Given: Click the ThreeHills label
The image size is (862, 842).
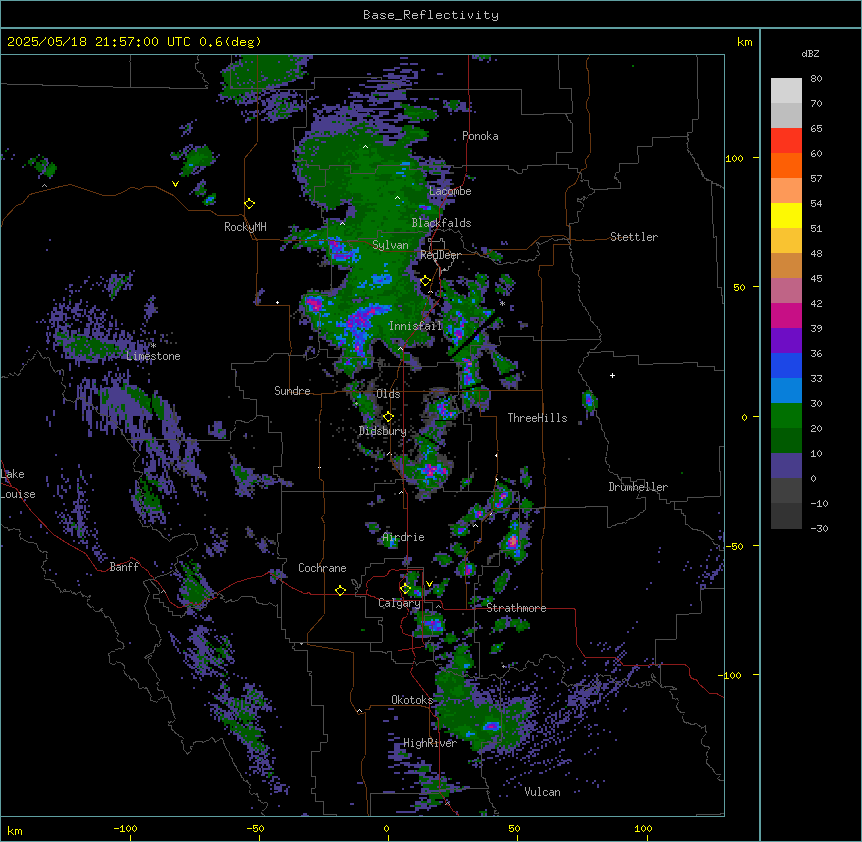Looking at the screenshot, I should click(537, 418).
